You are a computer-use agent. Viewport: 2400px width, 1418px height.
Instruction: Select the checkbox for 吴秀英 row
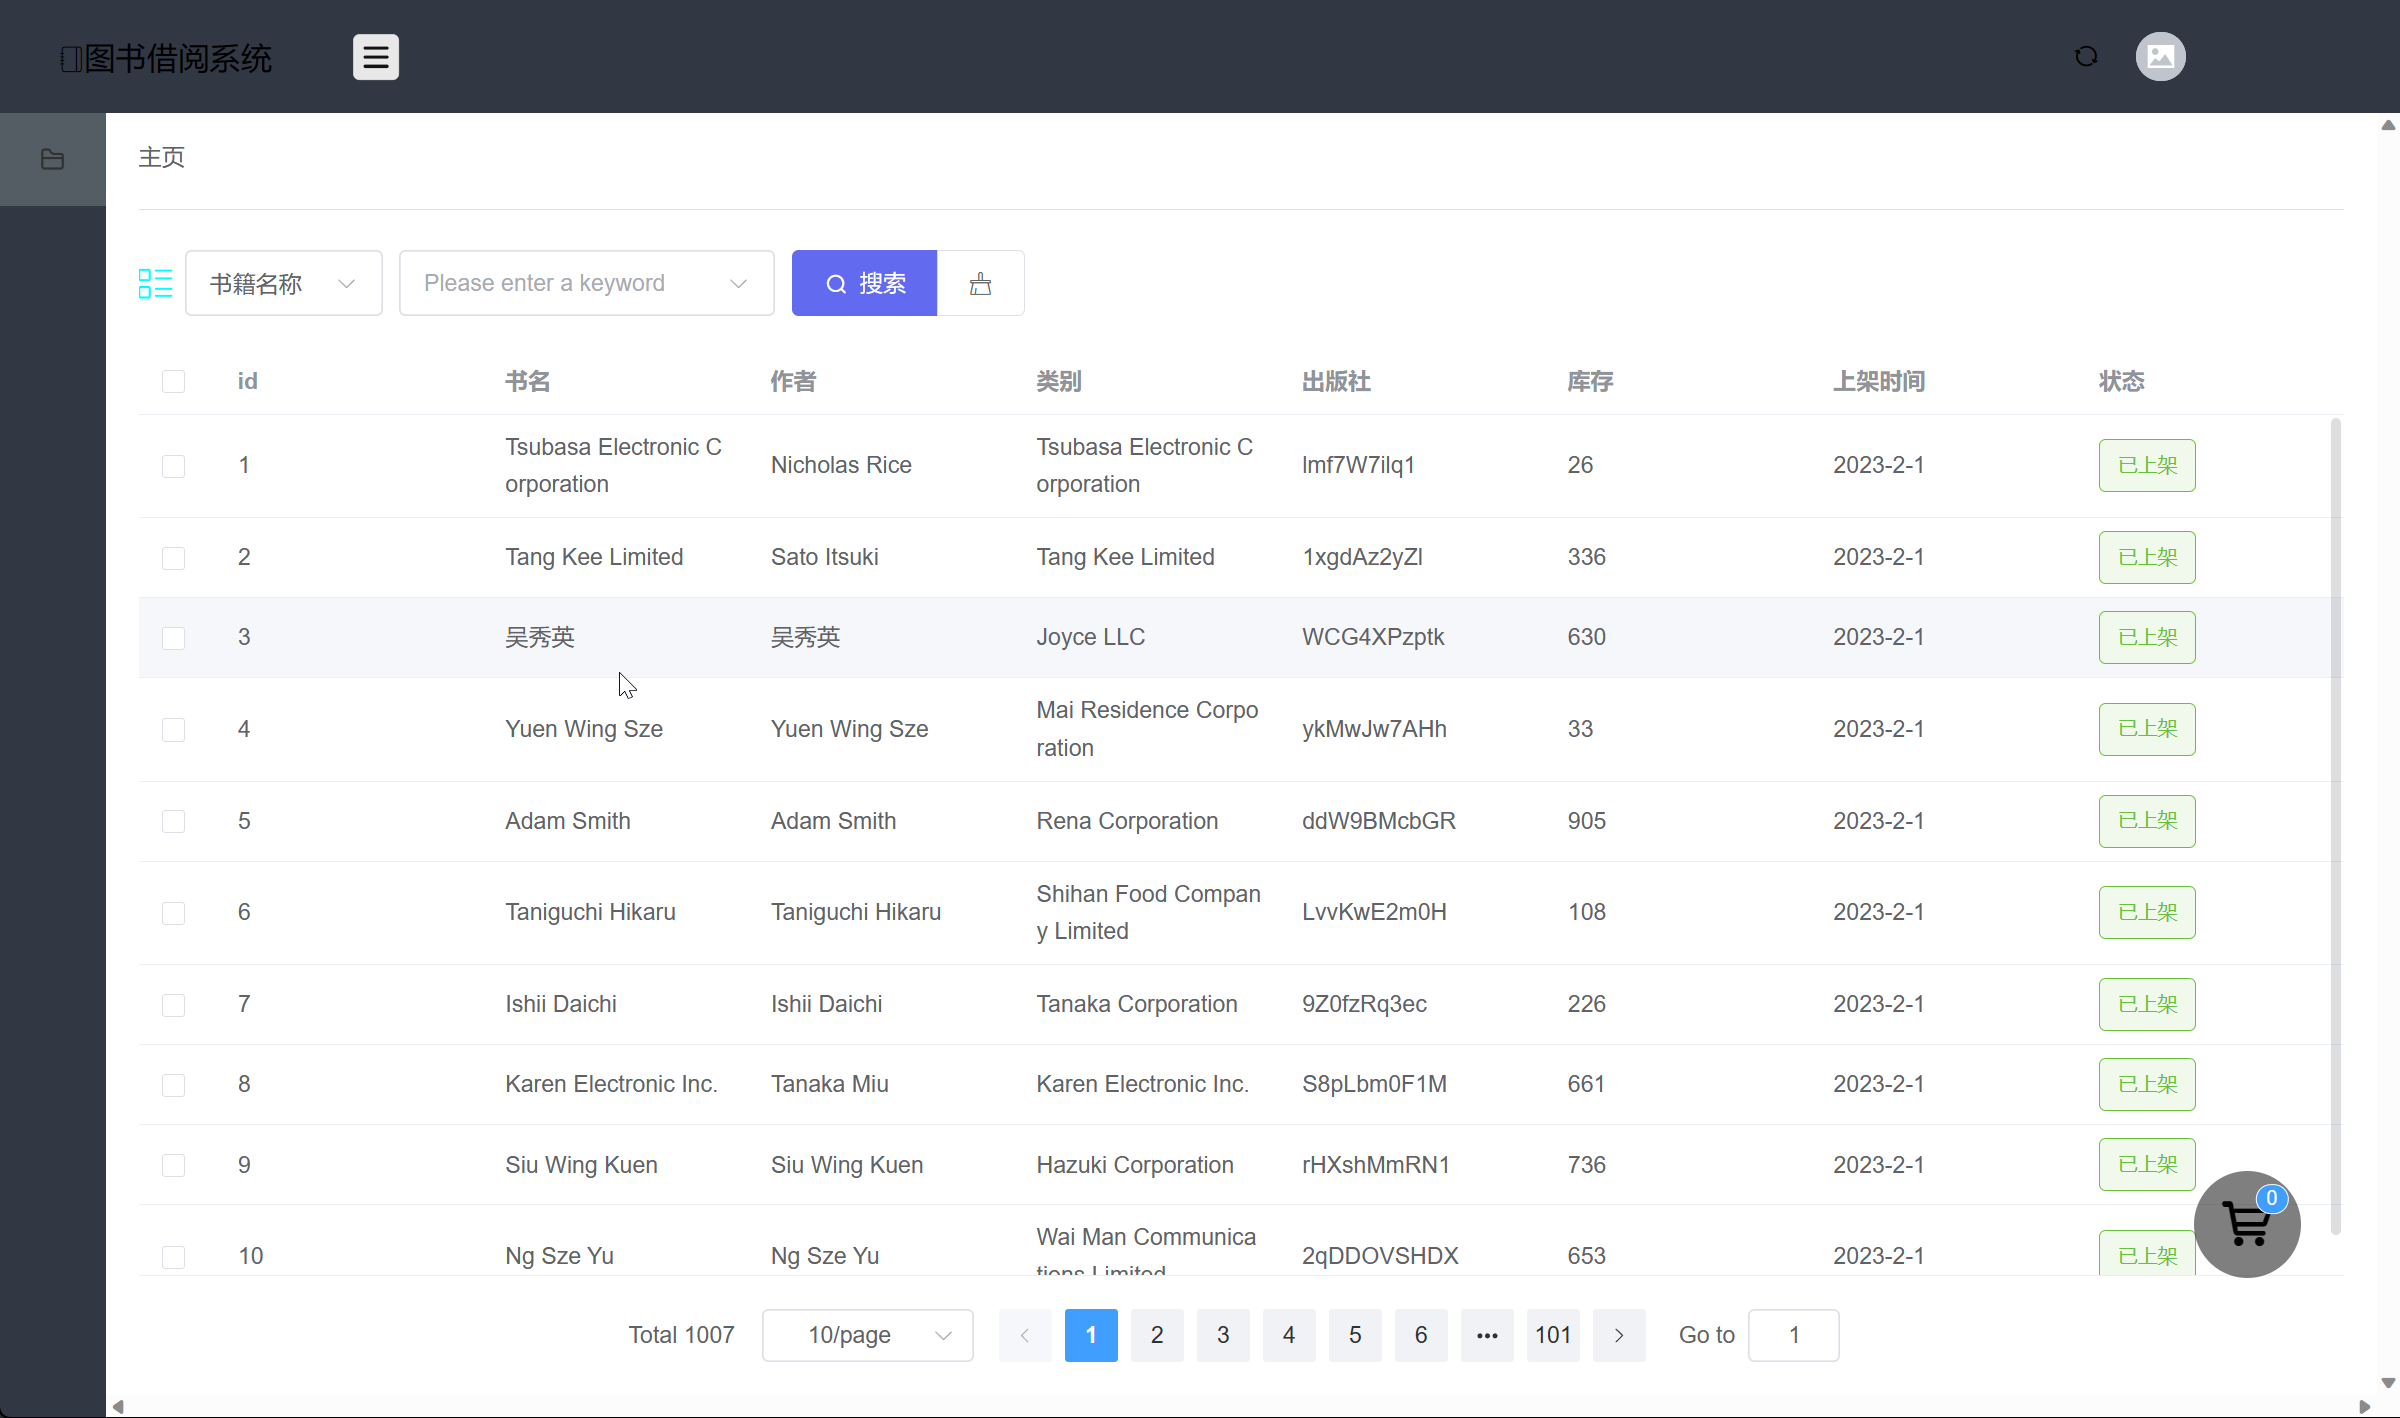(x=173, y=638)
